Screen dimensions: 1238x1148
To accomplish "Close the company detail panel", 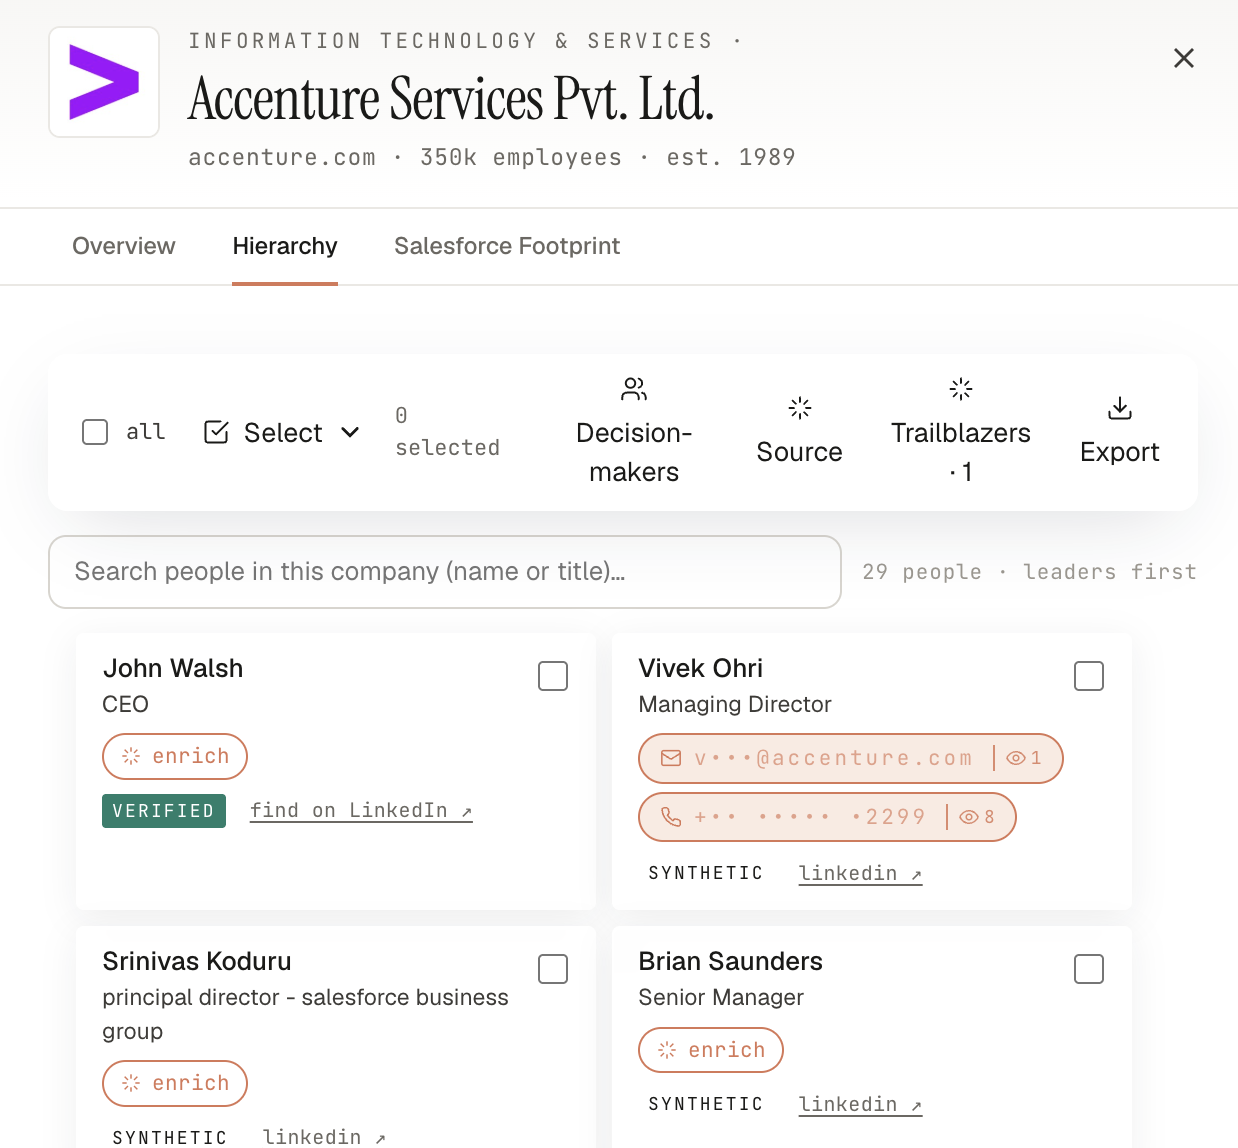I will tap(1184, 58).
